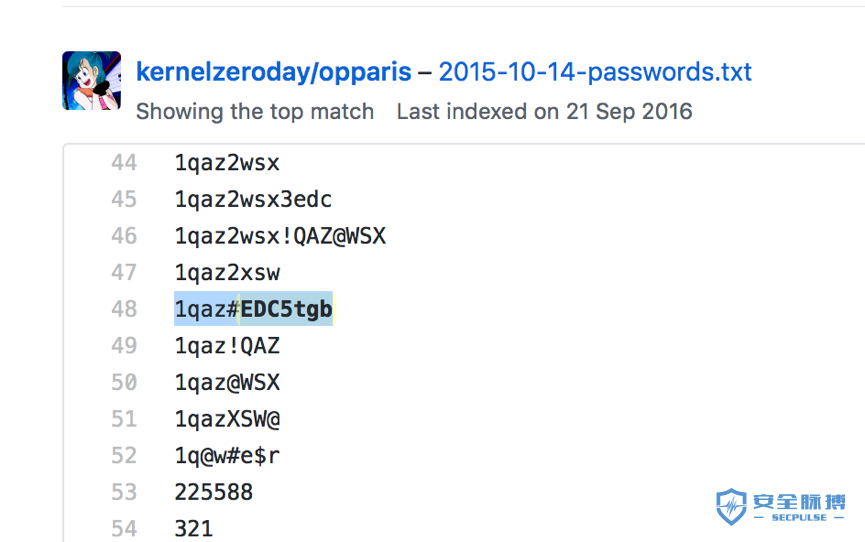Click the code text 1qaz2wsx3edc
The height and width of the screenshot is (542, 865).
point(253,199)
